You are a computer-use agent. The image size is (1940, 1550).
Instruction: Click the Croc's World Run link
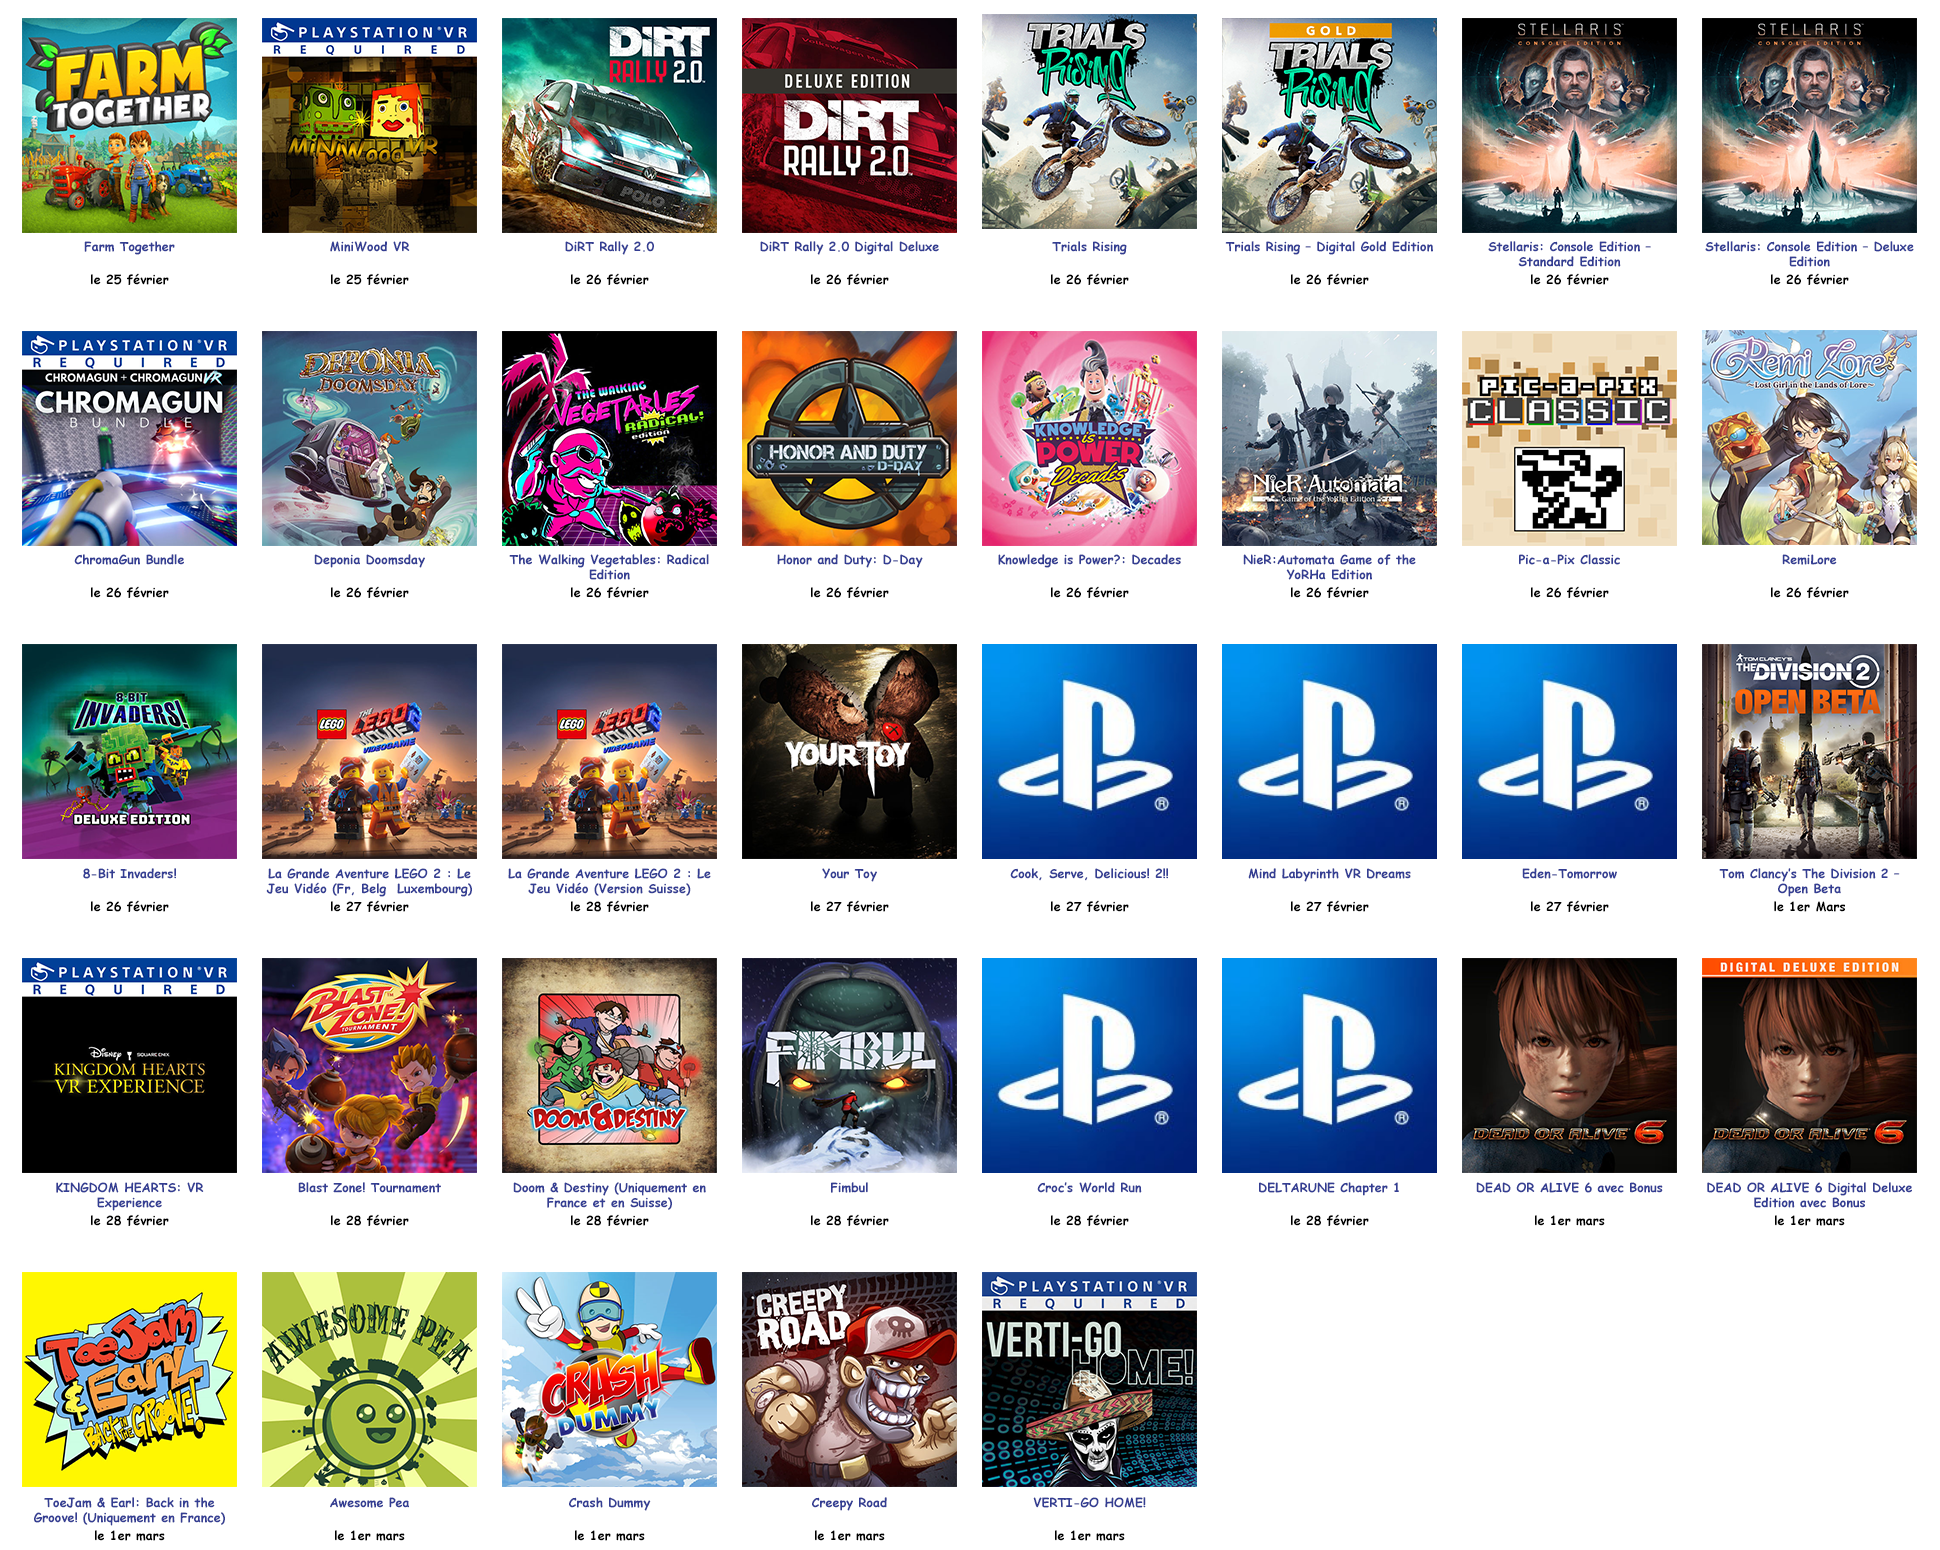1089,1188
